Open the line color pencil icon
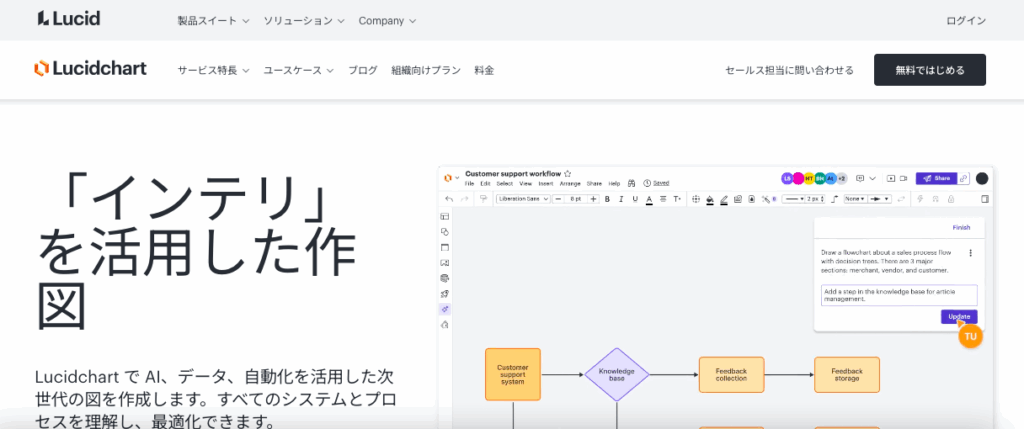The height and width of the screenshot is (429, 1024). click(724, 200)
